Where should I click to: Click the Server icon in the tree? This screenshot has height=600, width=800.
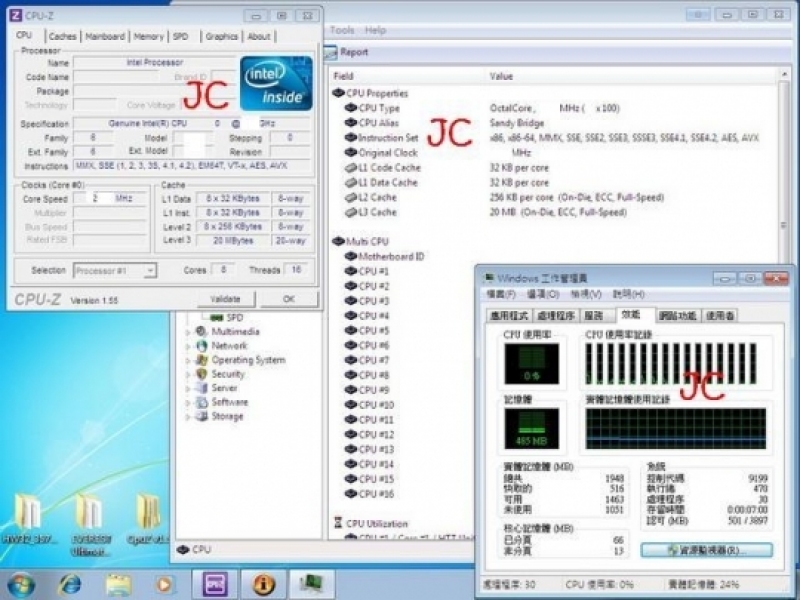coord(201,388)
